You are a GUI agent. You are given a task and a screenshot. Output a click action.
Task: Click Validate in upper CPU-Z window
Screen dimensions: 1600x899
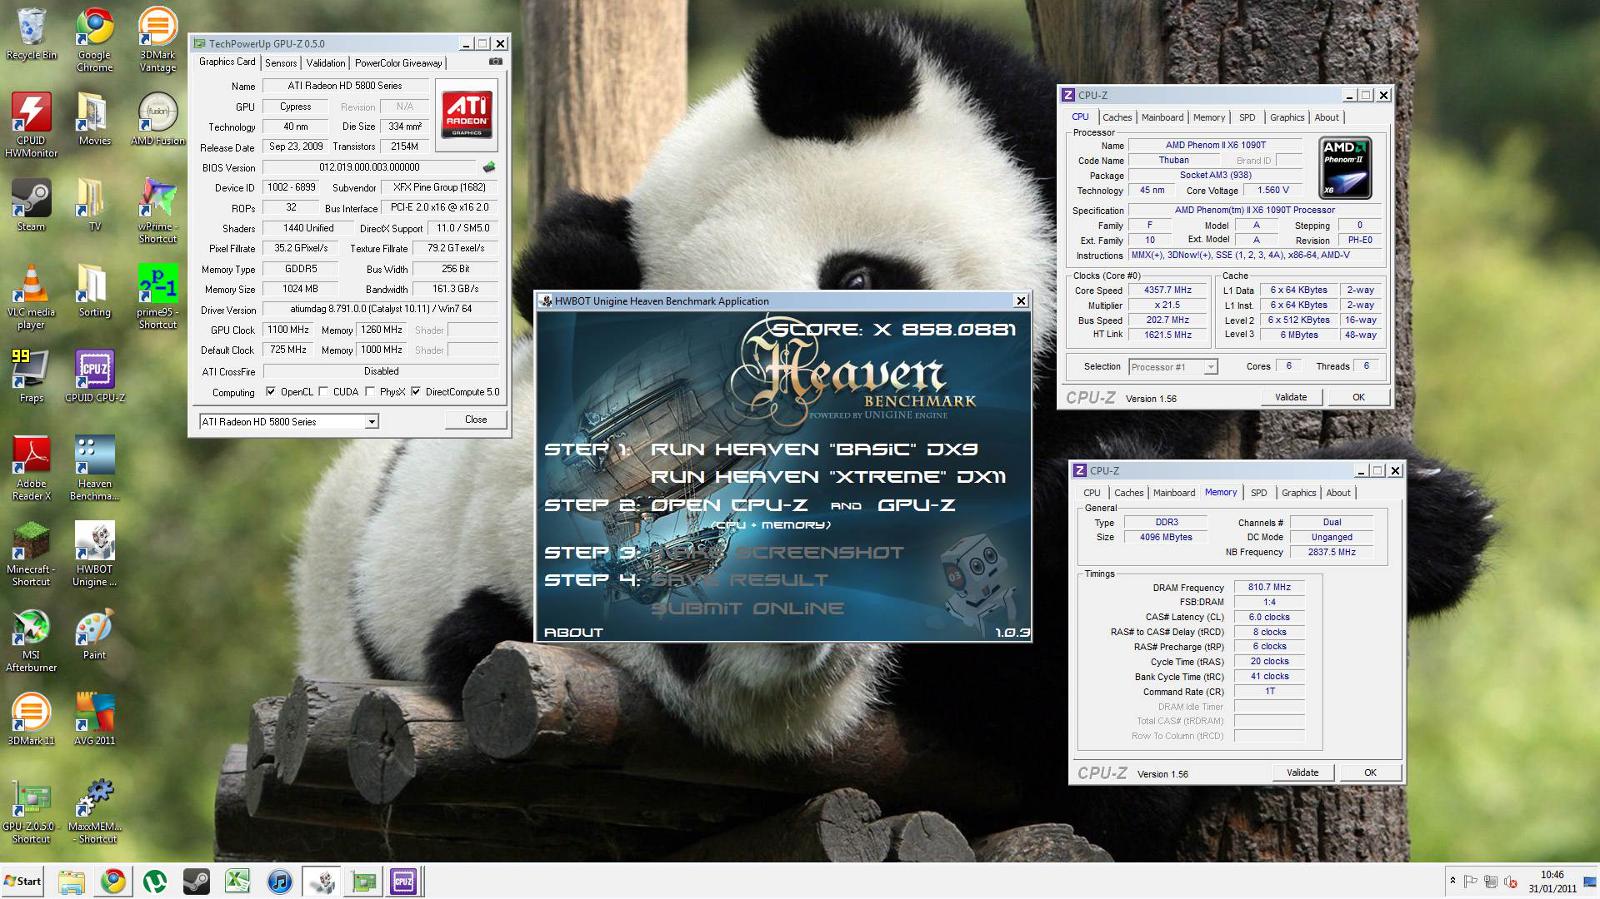[x=1291, y=397]
